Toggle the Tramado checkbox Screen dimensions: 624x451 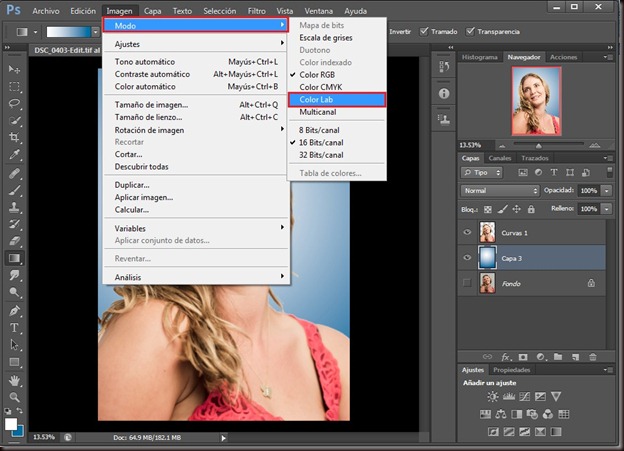pos(424,31)
